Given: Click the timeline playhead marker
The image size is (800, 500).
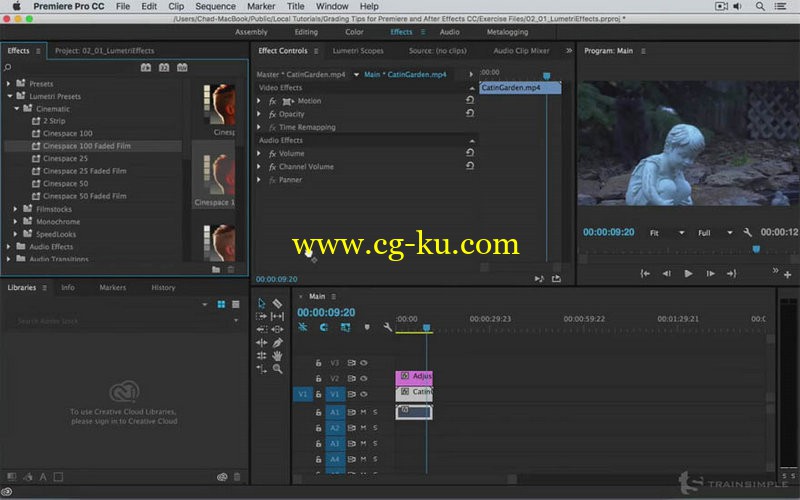Looking at the screenshot, I should (427, 328).
